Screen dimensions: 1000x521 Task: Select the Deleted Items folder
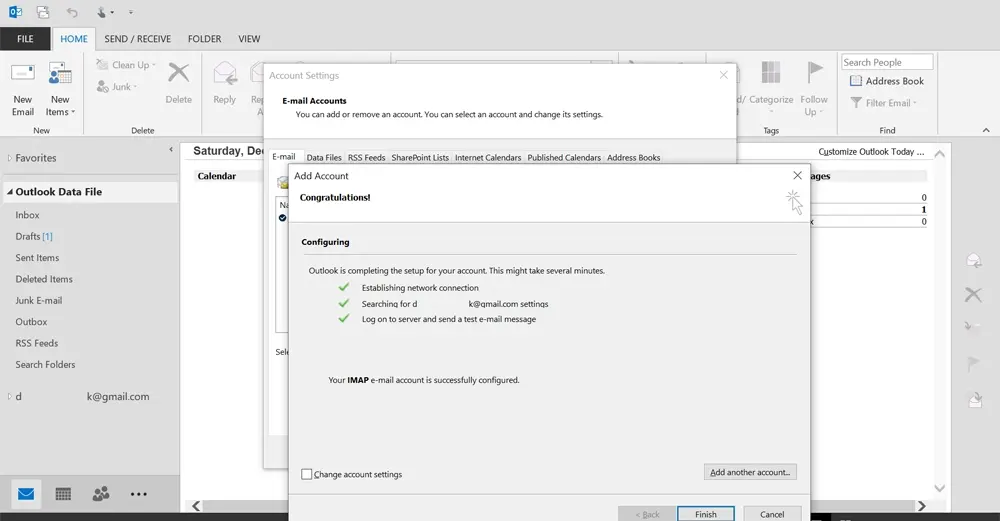pyautogui.click(x=44, y=279)
